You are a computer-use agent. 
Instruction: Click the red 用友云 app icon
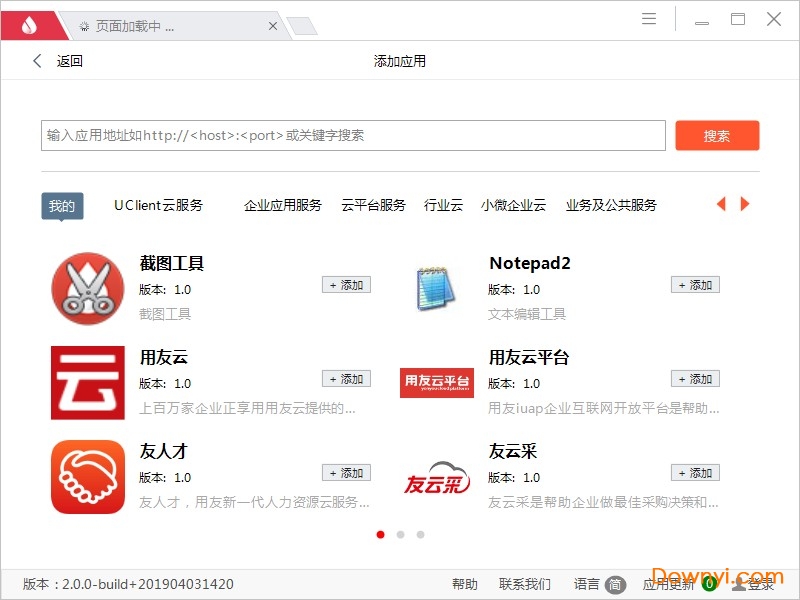87,382
